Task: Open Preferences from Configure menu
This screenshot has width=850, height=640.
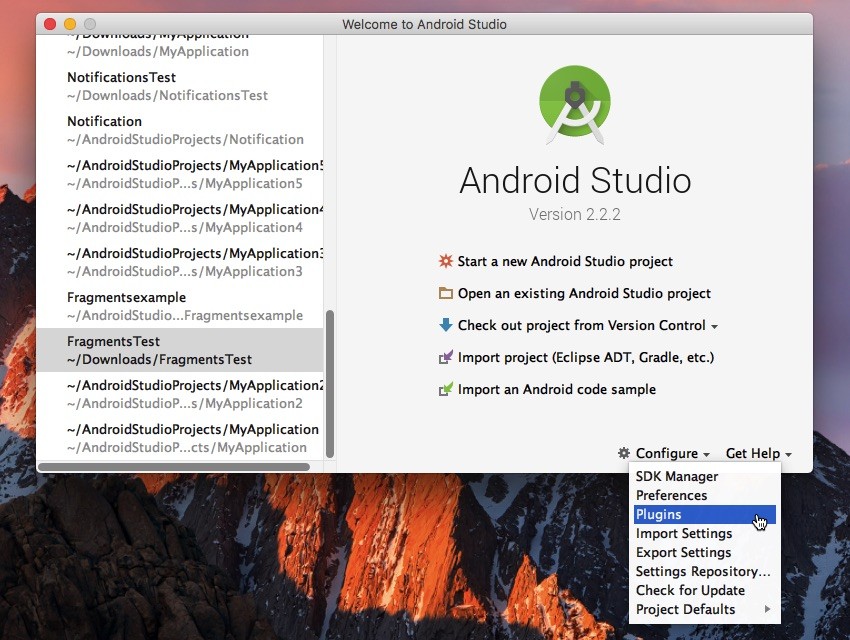Action: pos(705,495)
